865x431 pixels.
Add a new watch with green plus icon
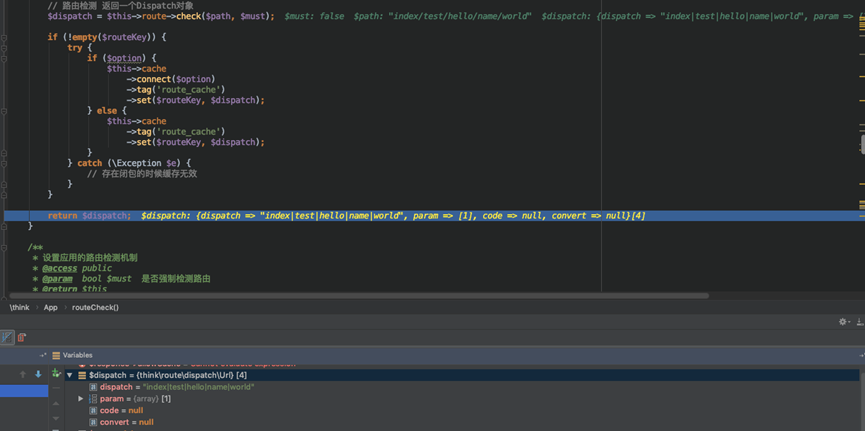point(56,374)
